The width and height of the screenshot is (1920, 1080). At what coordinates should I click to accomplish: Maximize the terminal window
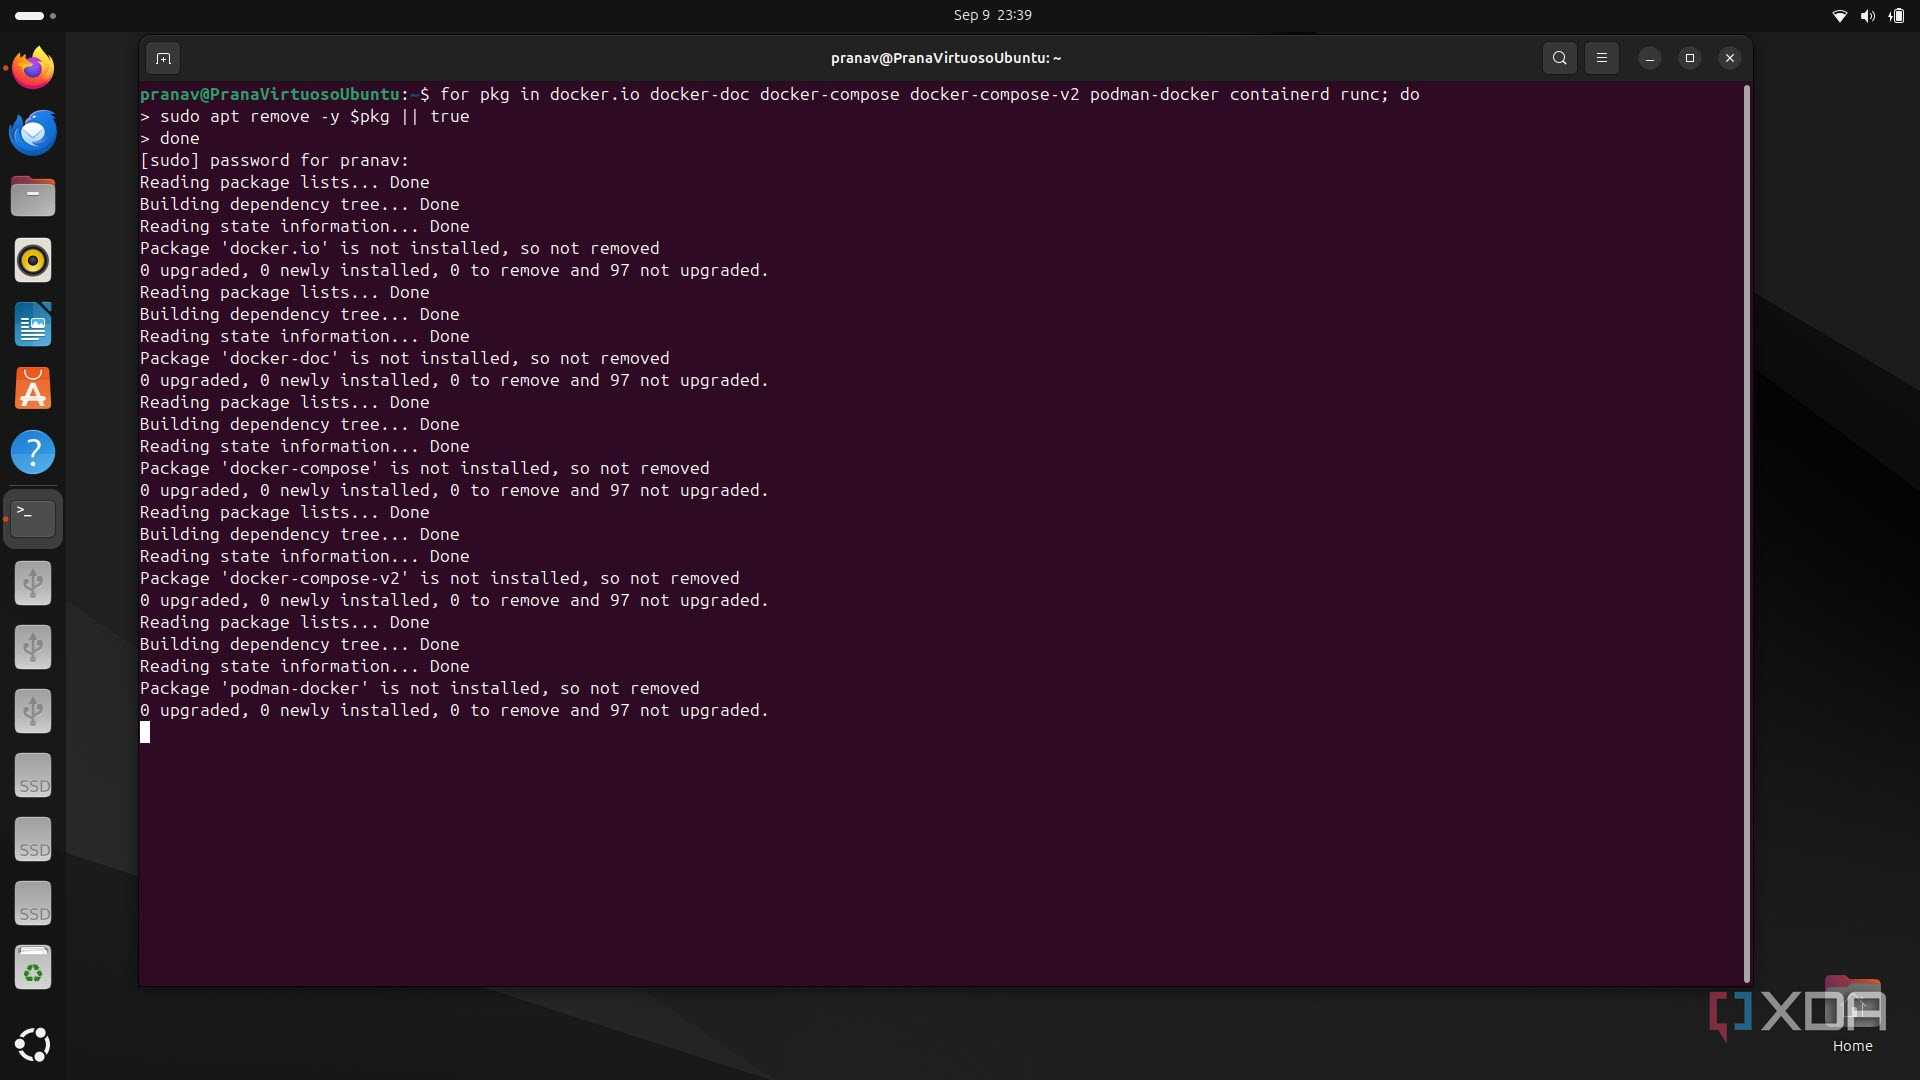1690,58
